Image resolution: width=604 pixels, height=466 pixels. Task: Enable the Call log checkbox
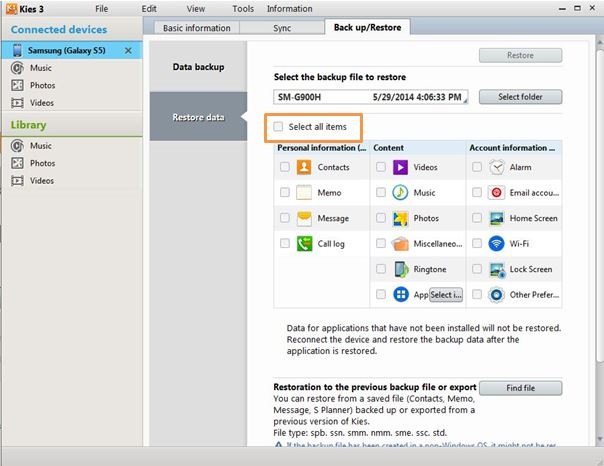[x=285, y=243]
